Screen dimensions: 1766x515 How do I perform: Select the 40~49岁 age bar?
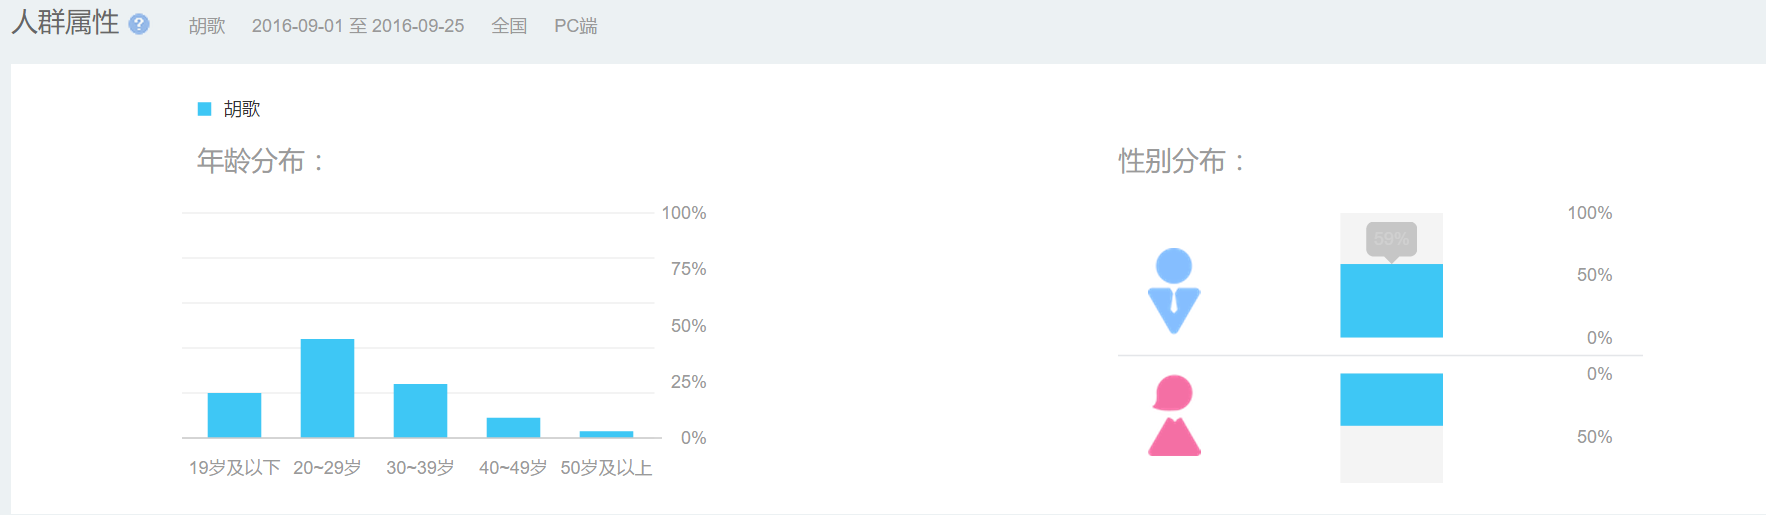click(x=513, y=428)
